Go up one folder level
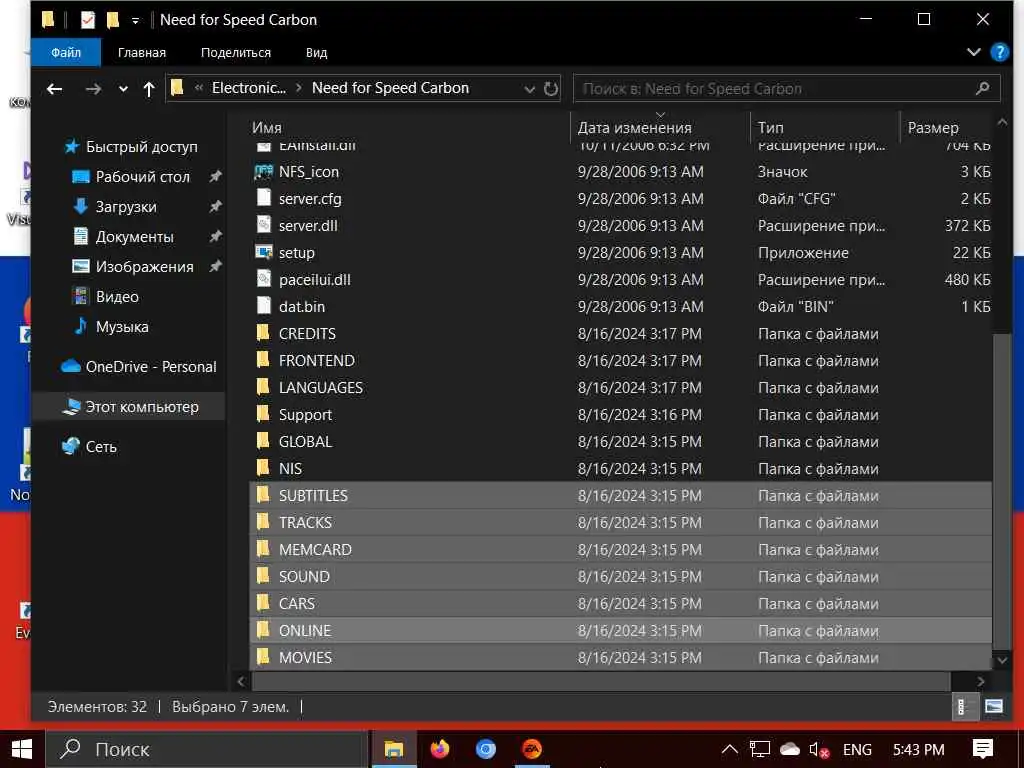The height and width of the screenshot is (768, 1024). (149, 89)
